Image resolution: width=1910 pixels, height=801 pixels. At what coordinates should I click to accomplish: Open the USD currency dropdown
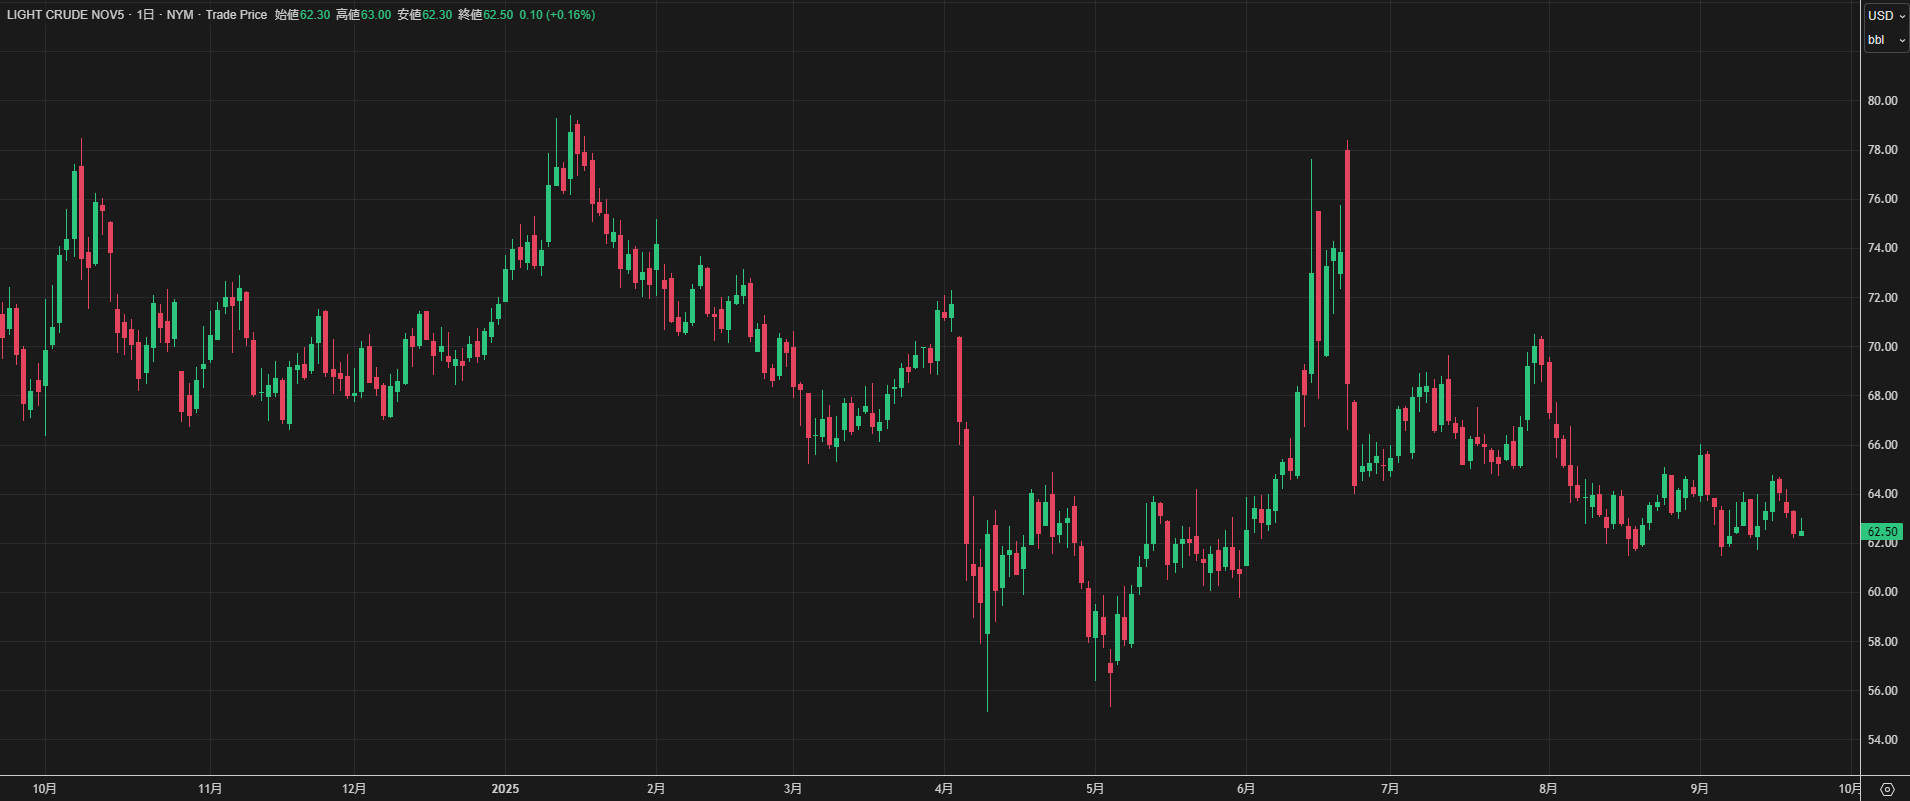coord(1886,15)
